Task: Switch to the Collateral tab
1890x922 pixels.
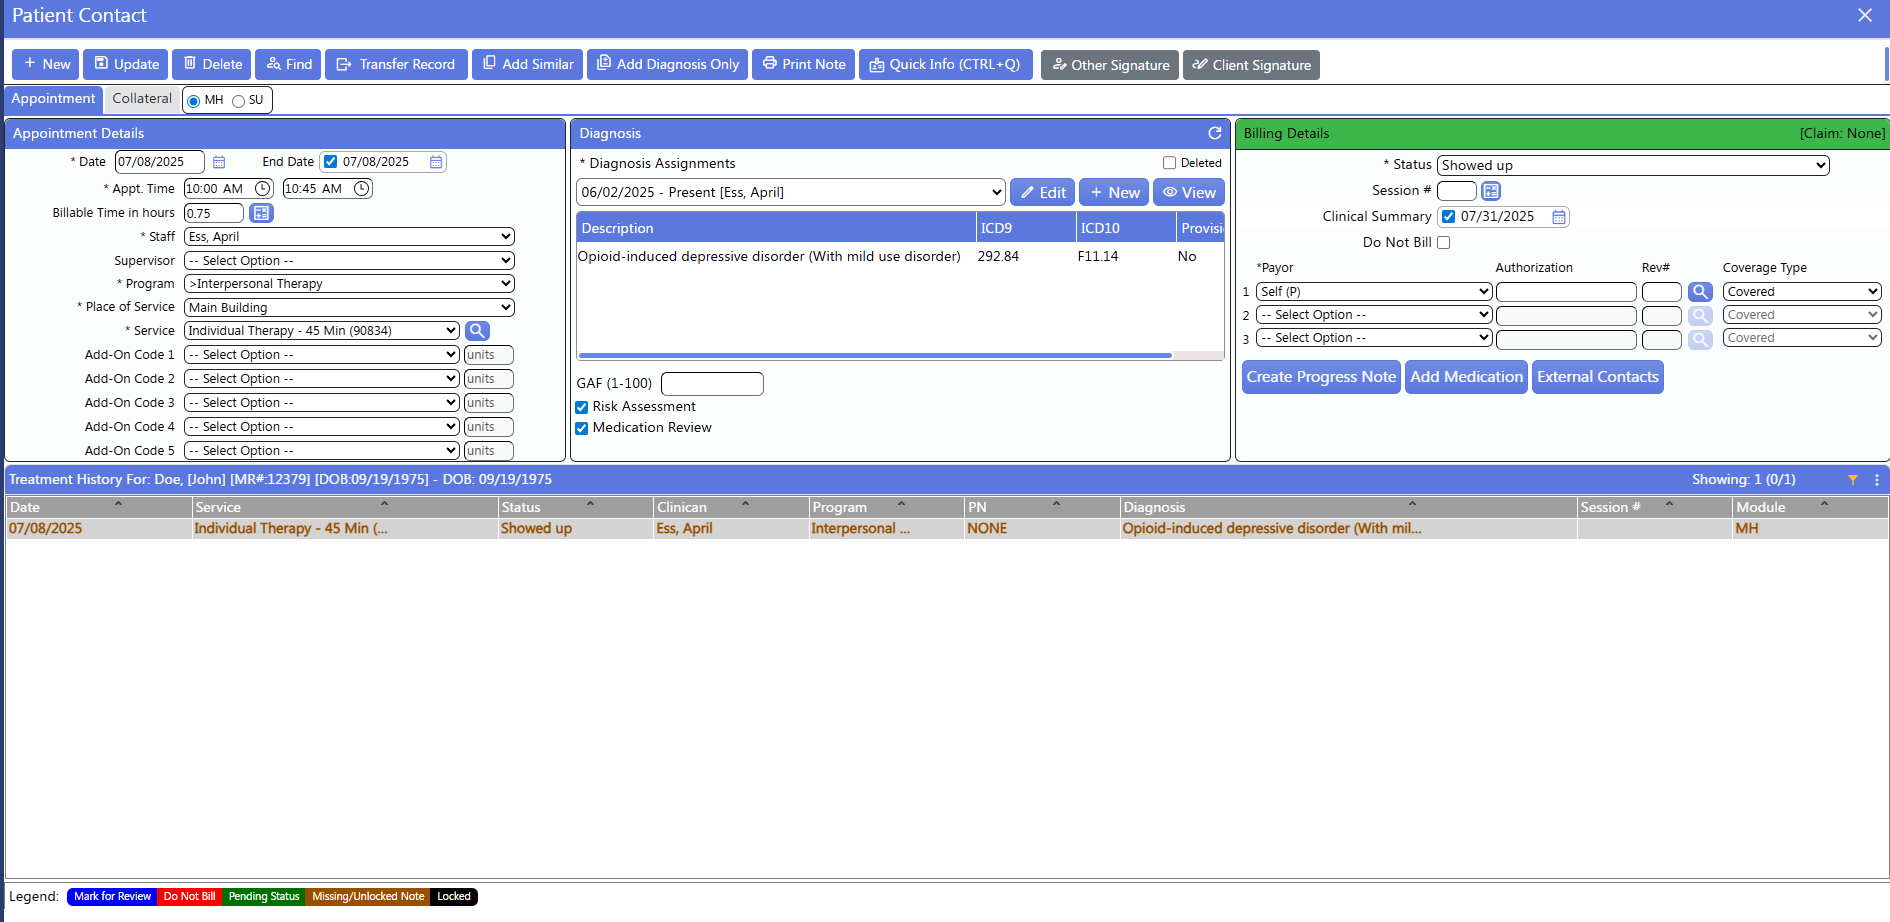Action: (x=141, y=99)
